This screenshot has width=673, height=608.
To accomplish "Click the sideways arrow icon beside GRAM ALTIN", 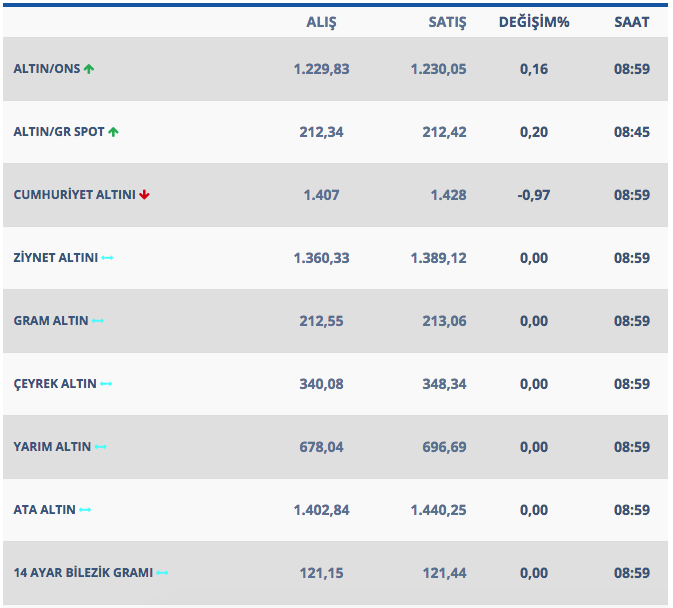I will click(97, 321).
